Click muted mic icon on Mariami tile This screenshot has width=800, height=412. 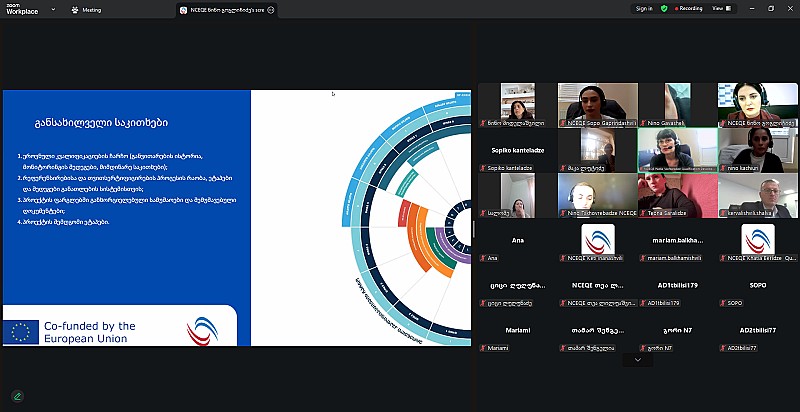click(x=483, y=348)
